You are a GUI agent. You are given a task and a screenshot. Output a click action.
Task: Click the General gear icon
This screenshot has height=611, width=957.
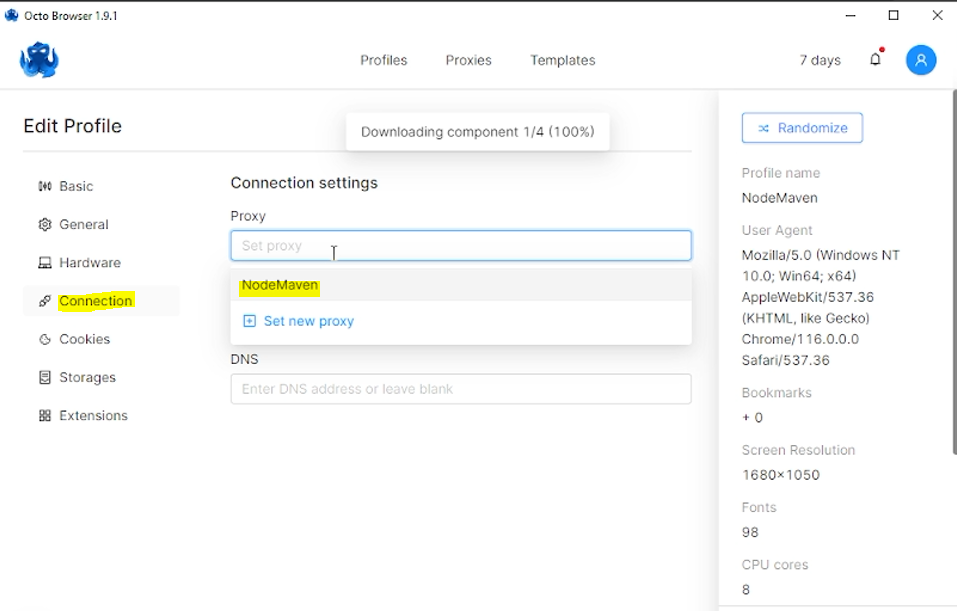coord(45,225)
